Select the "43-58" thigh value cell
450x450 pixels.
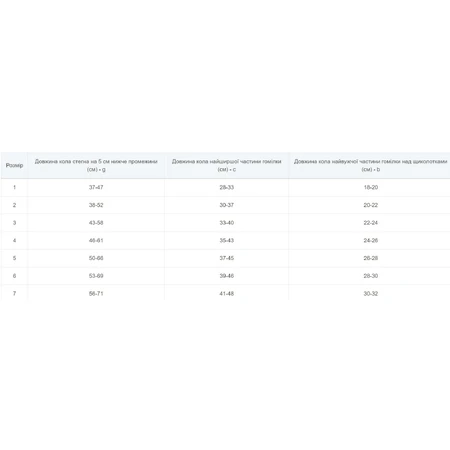click(x=96, y=223)
